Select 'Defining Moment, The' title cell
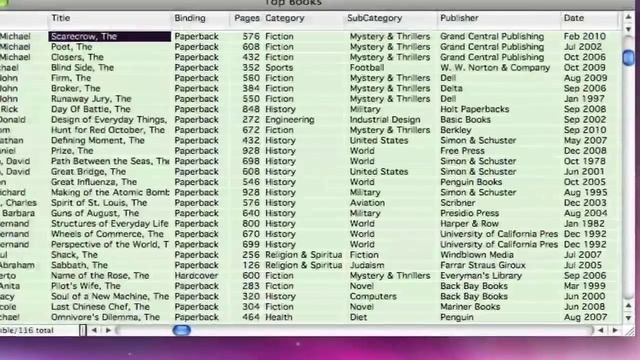 [109, 140]
